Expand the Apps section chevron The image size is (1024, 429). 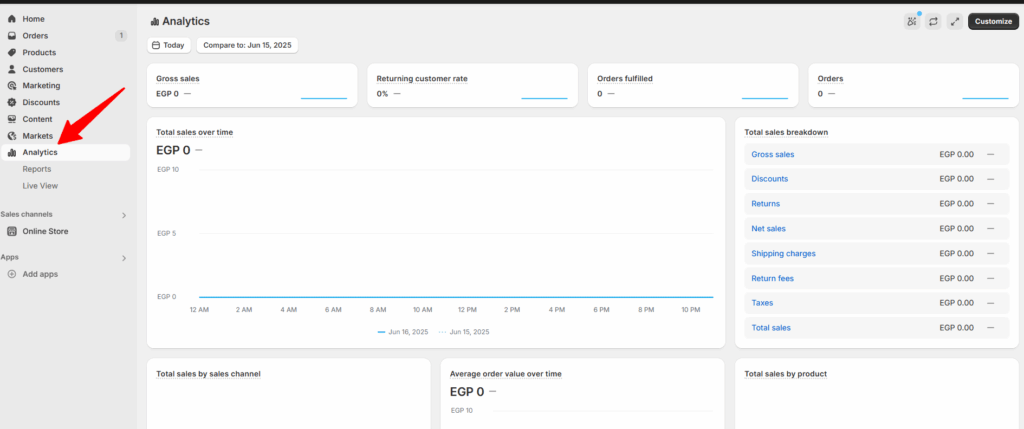124,258
